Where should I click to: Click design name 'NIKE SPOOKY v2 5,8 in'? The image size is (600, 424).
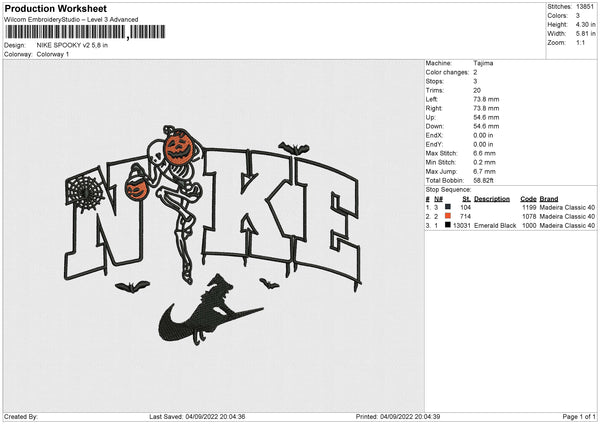(72, 45)
